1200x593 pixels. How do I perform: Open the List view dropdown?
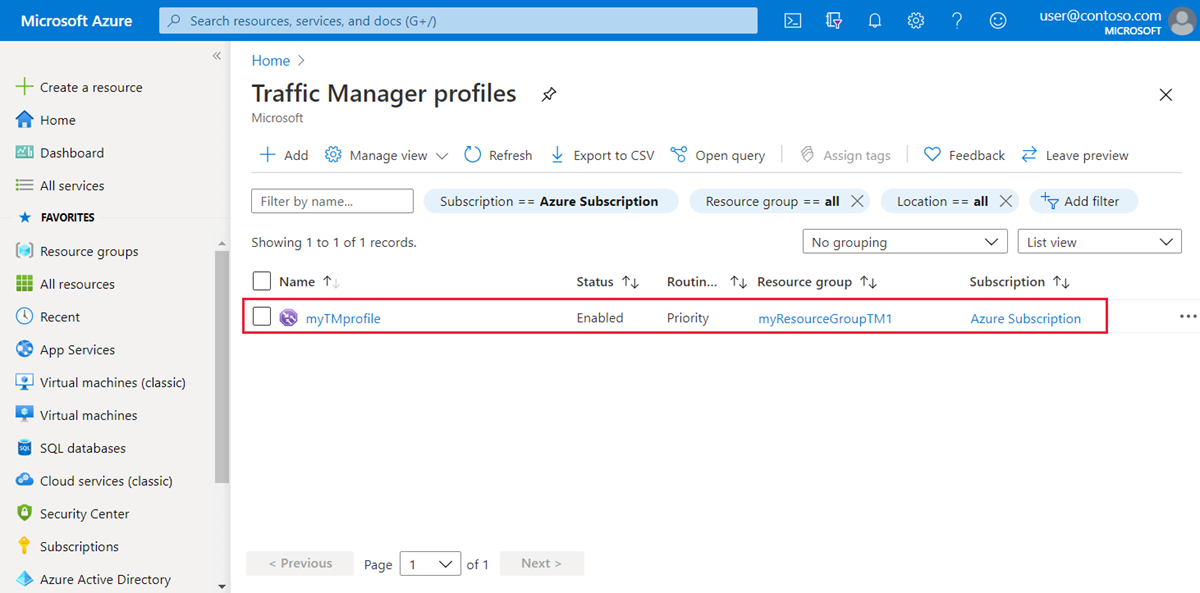[1099, 241]
